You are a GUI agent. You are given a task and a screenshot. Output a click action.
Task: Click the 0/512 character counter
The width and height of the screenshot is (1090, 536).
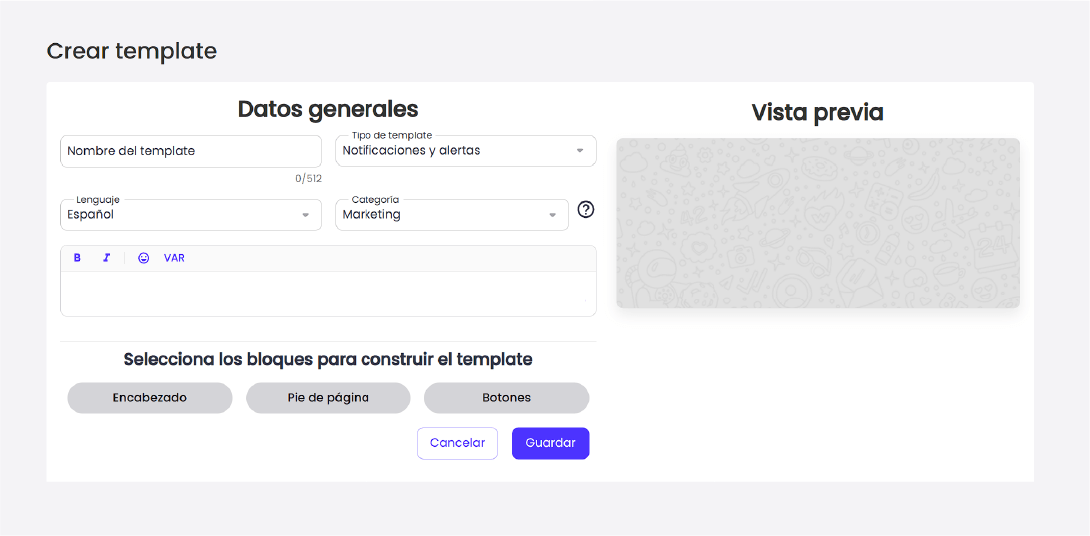(x=308, y=179)
